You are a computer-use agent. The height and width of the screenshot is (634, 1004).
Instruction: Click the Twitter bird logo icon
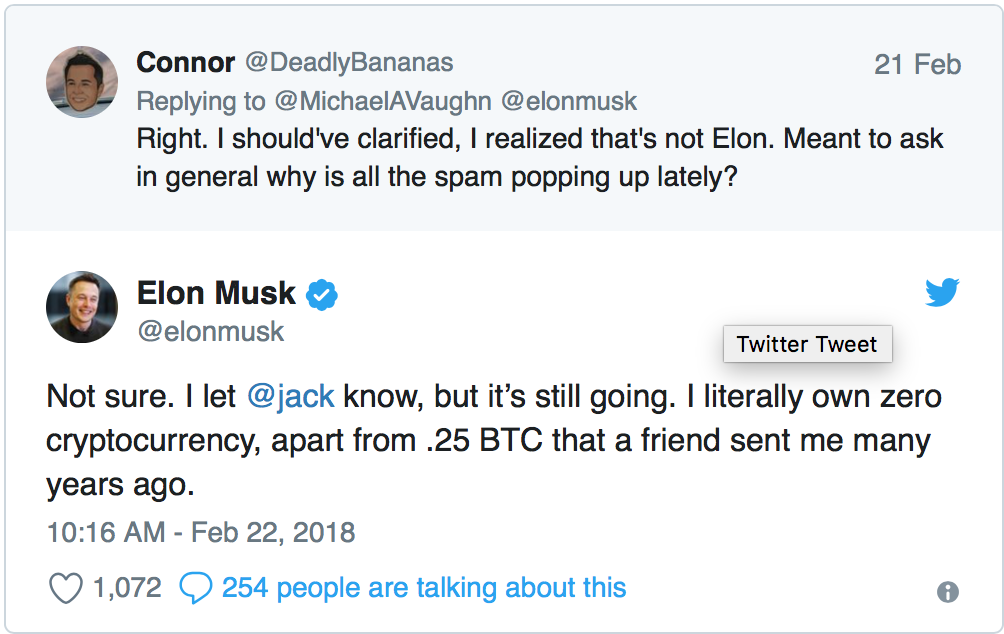[x=942, y=293]
